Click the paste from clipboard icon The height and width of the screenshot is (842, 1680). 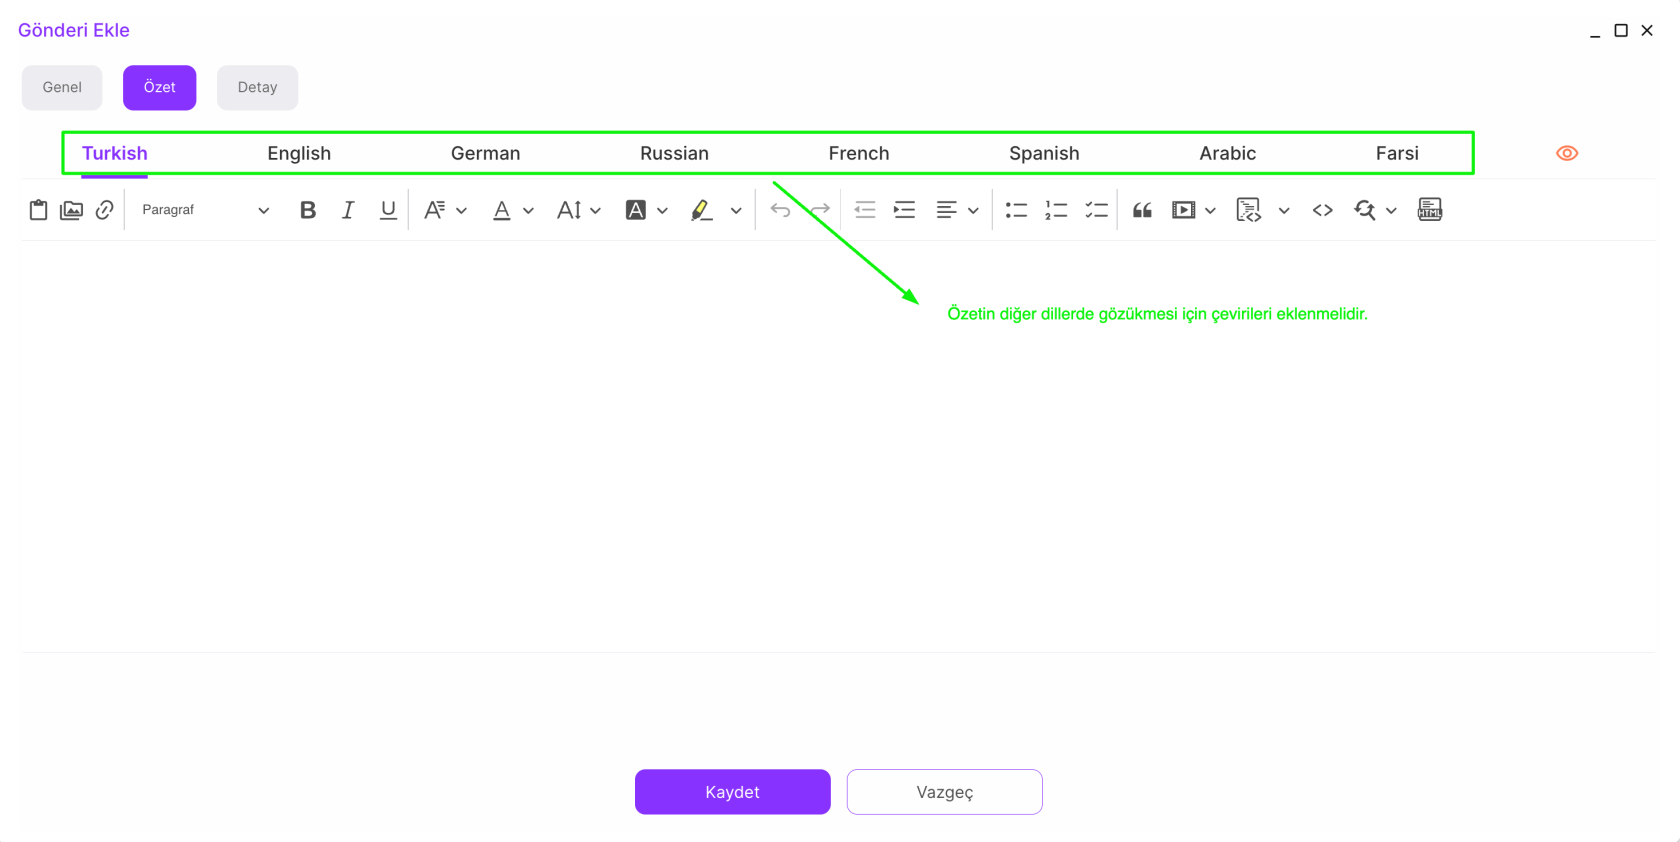tap(38, 210)
